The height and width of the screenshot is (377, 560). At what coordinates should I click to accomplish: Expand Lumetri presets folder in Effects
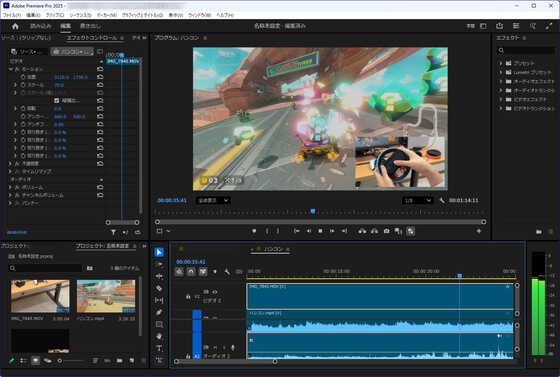click(x=501, y=72)
